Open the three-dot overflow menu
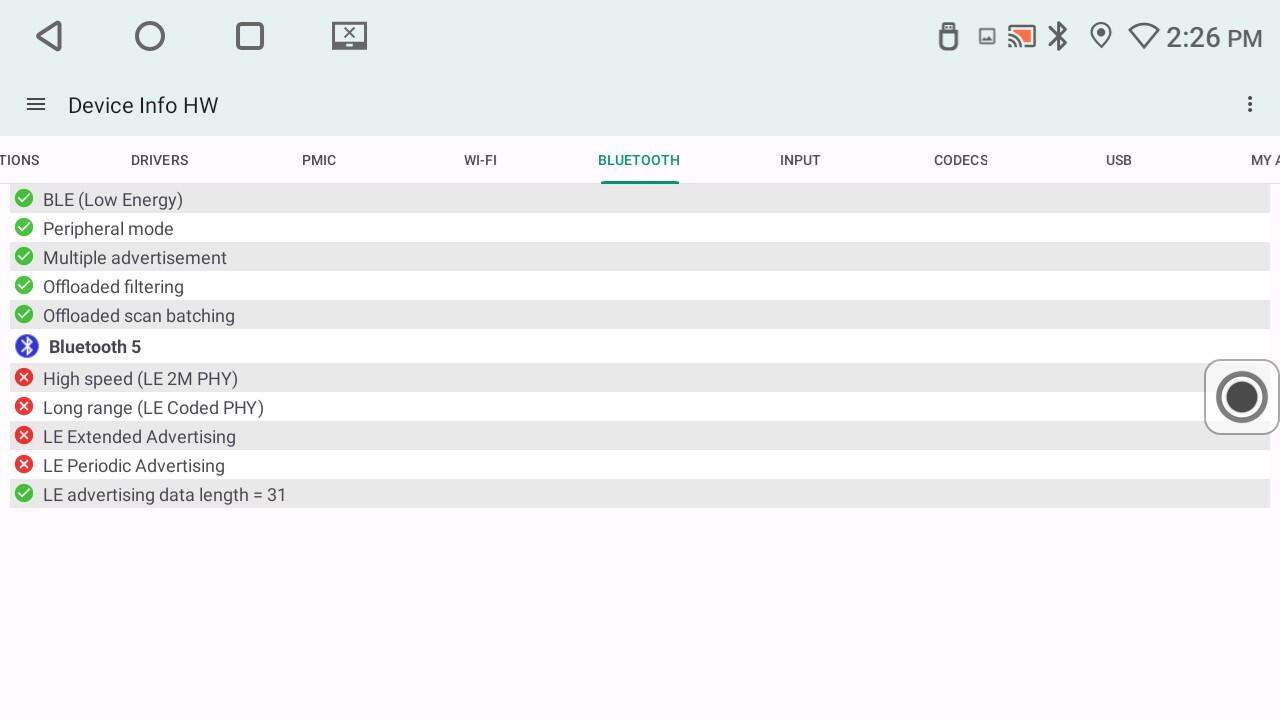Viewport: 1280px width, 720px height. [1249, 105]
